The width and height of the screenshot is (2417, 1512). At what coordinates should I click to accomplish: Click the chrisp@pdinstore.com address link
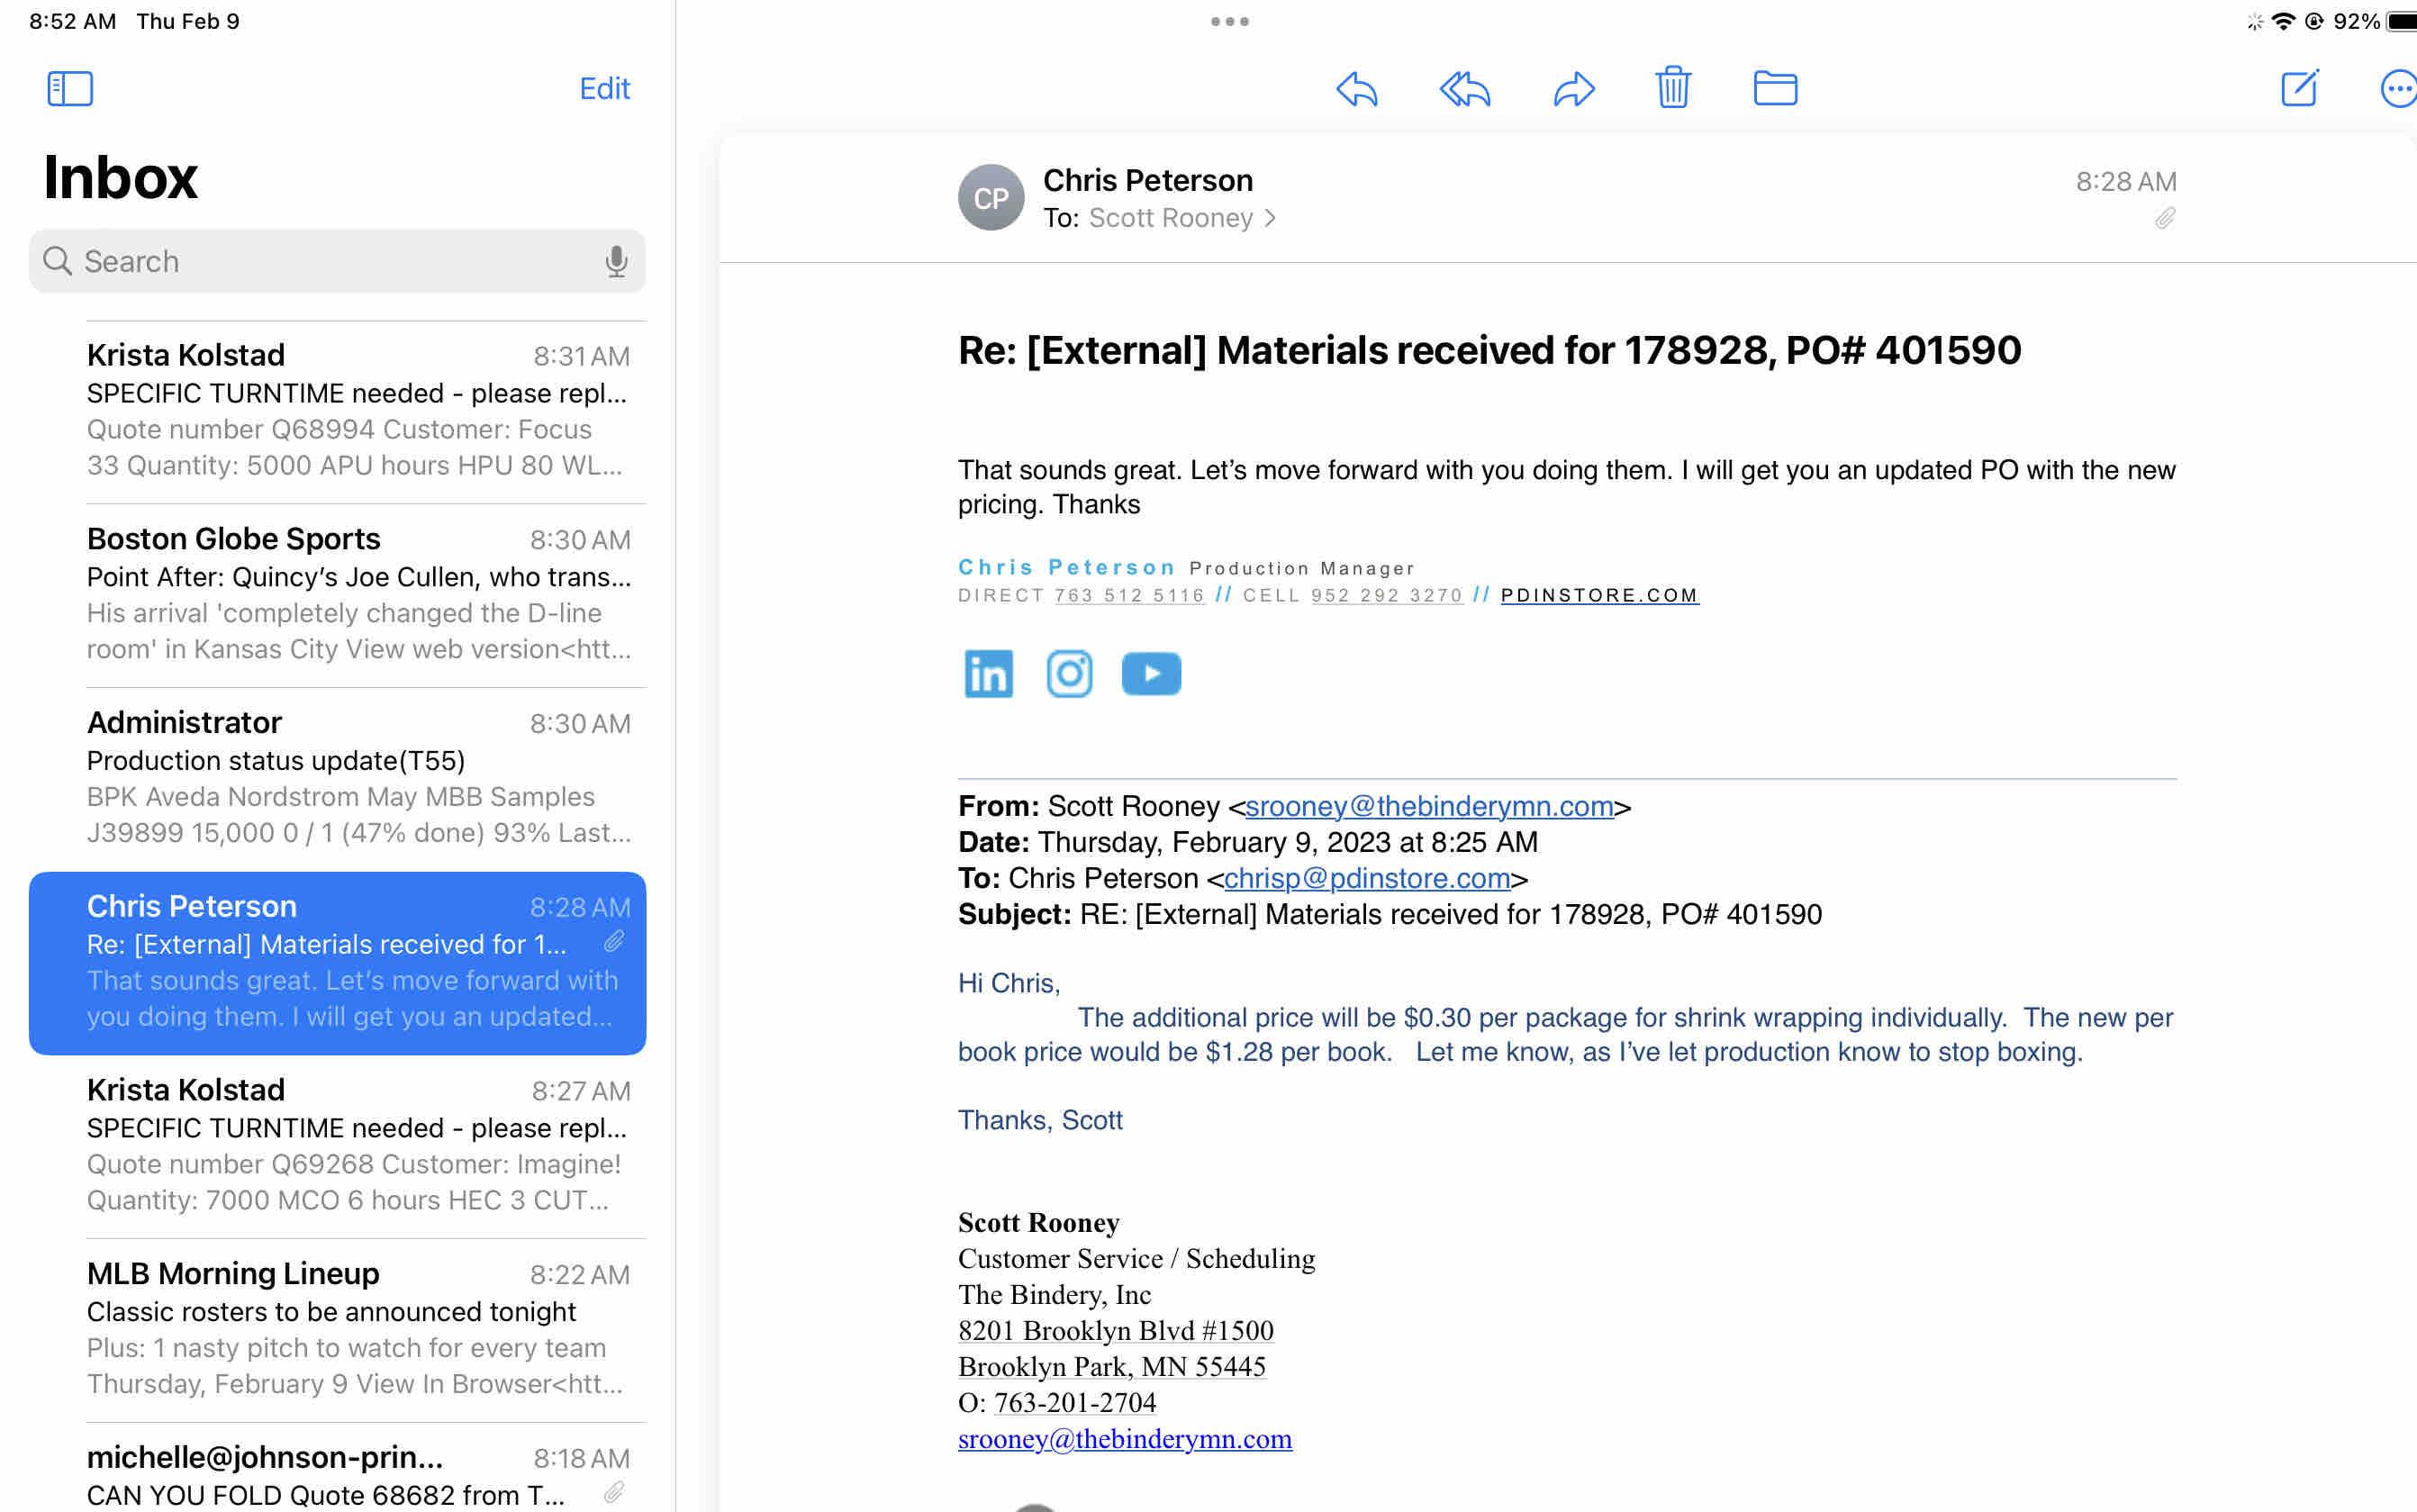(x=1367, y=878)
